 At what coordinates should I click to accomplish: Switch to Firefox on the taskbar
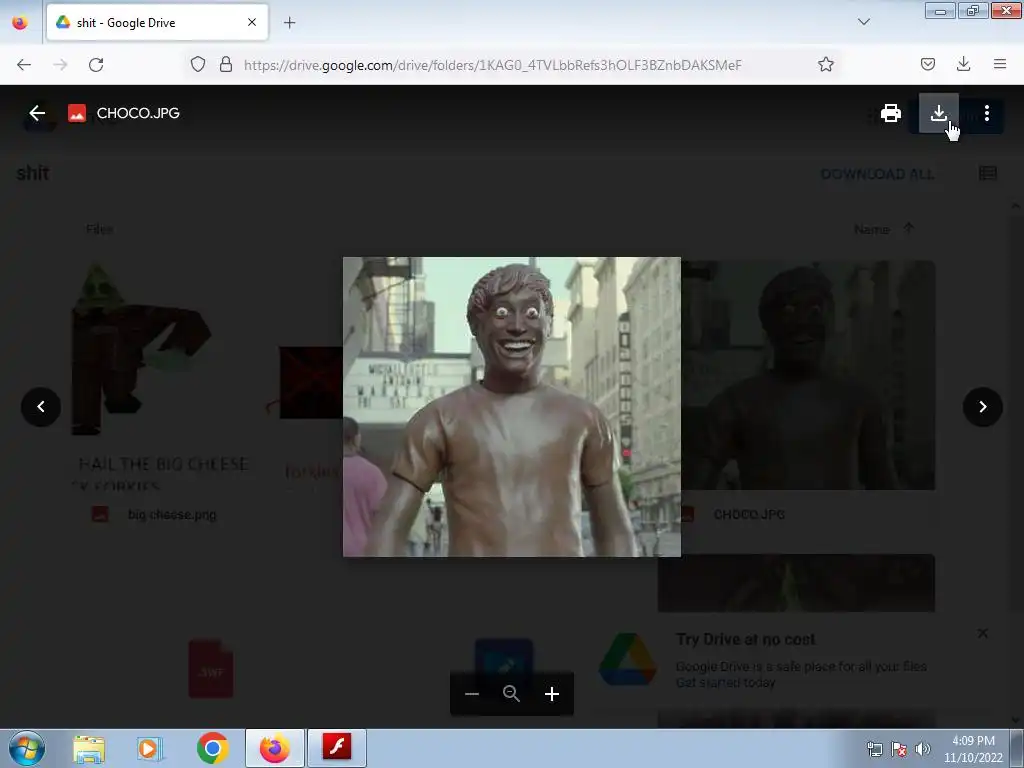click(x=274, y=748)
